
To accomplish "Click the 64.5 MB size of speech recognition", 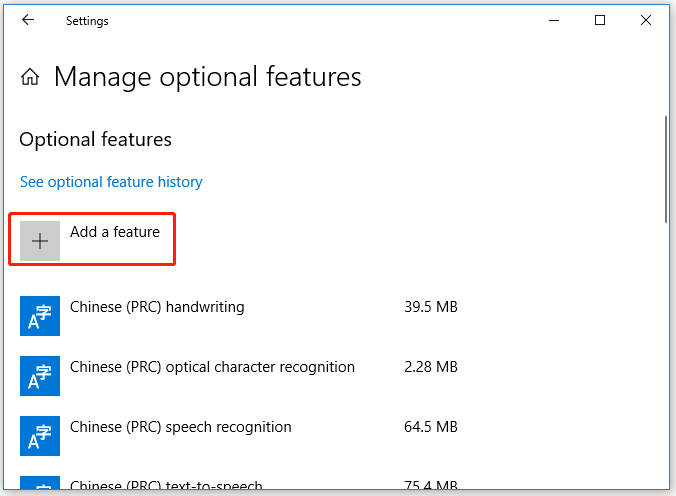I will 431,427.
